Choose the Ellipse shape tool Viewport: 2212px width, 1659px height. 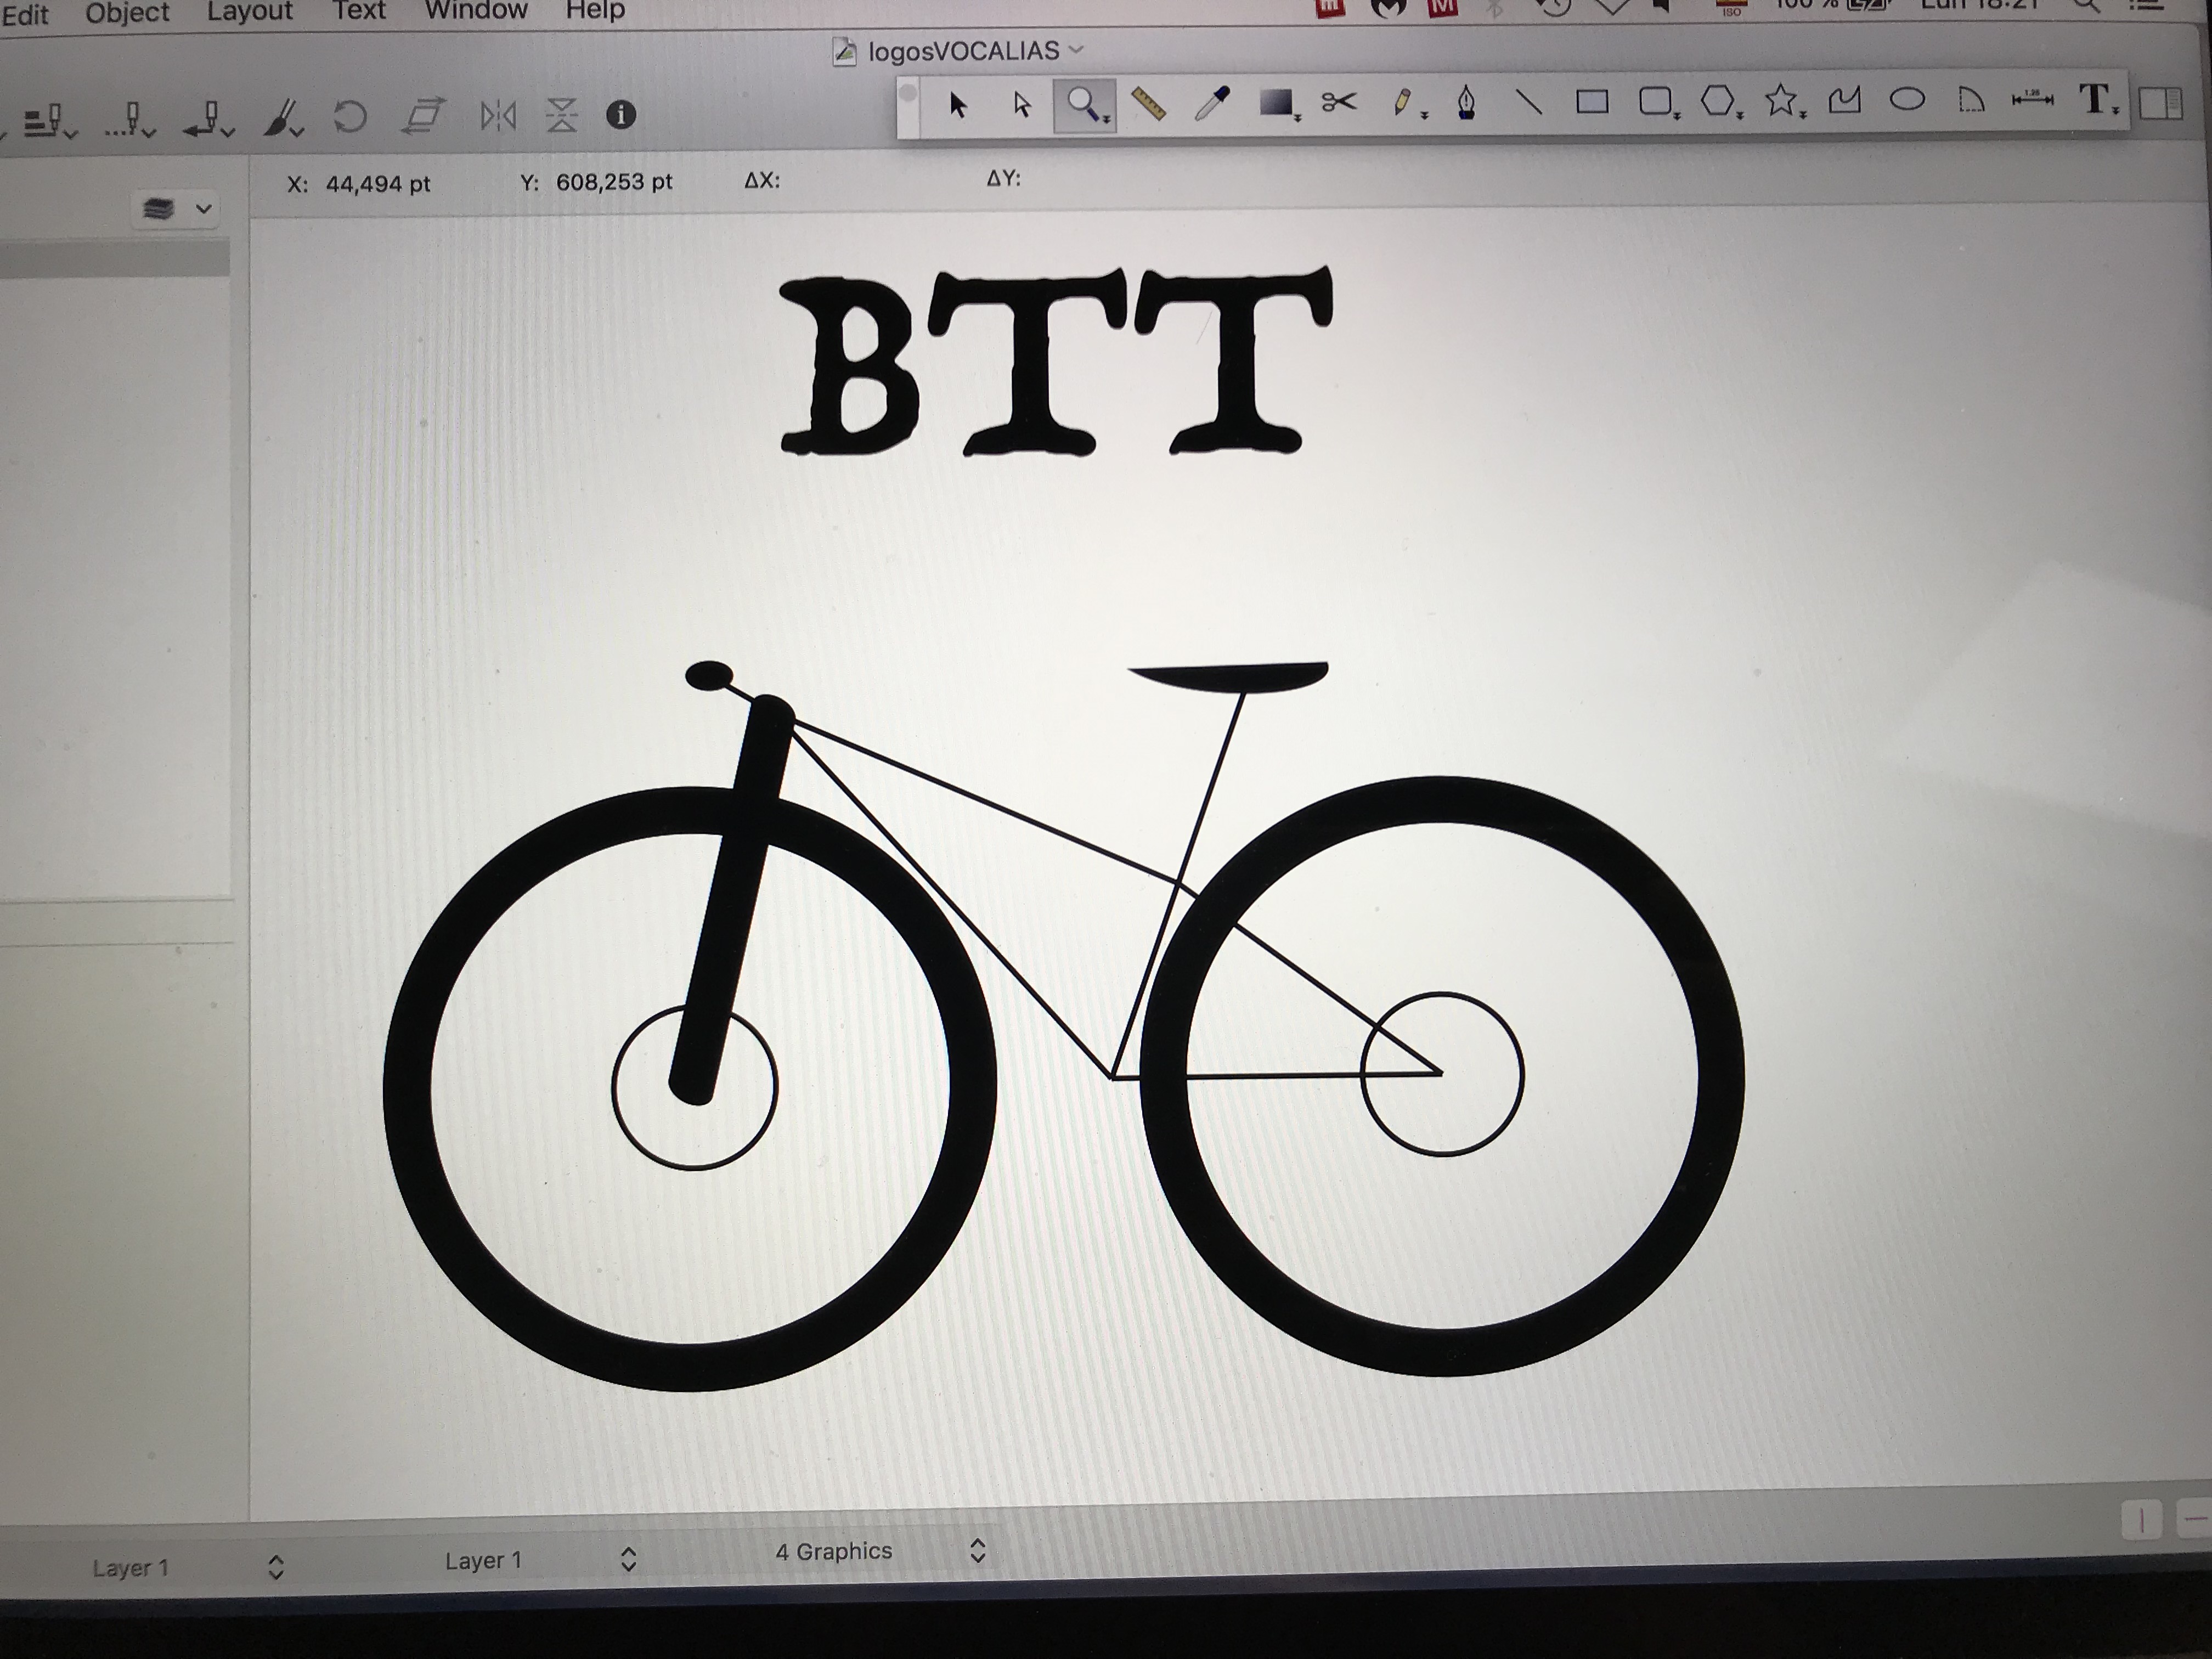(x=1907, y=100)
